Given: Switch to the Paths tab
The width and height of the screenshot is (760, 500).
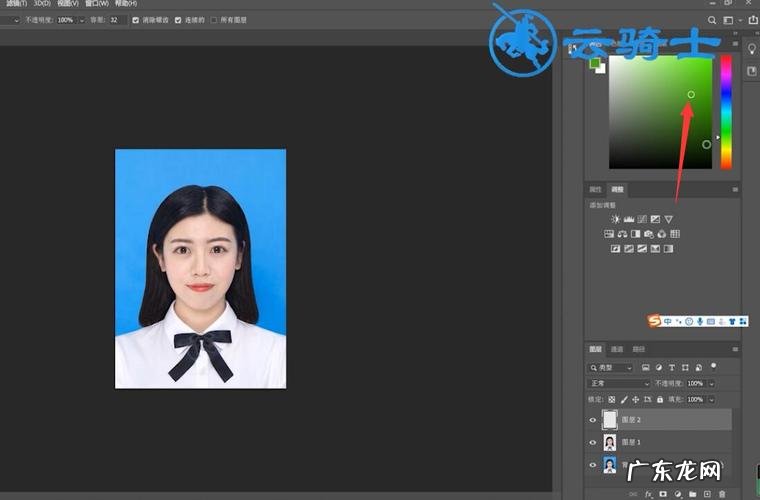Looking at the screenshot, I should tap(639, 349).
